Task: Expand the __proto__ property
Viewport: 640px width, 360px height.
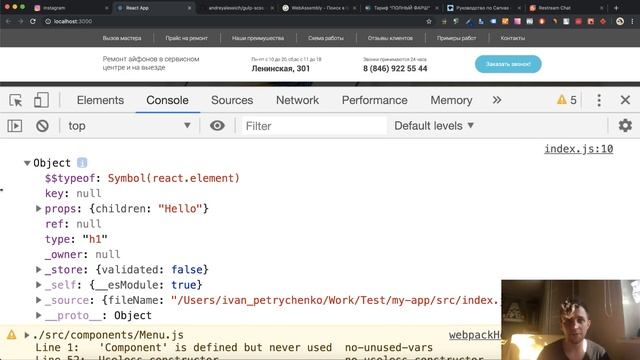Action: tap(38, 315)
